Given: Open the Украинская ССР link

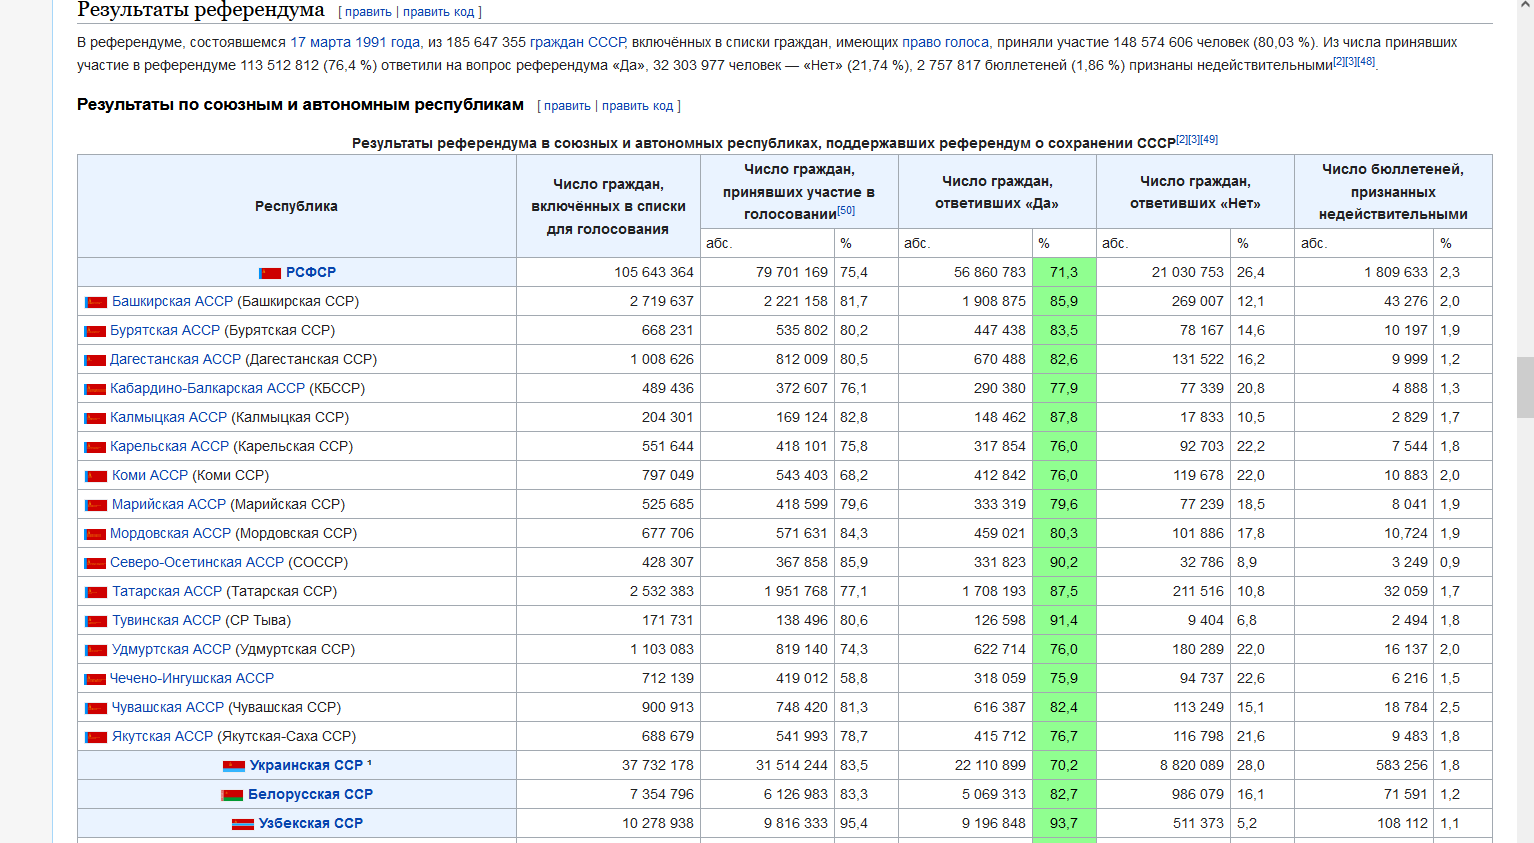Looking at the screenshot, I should point(306,765).
